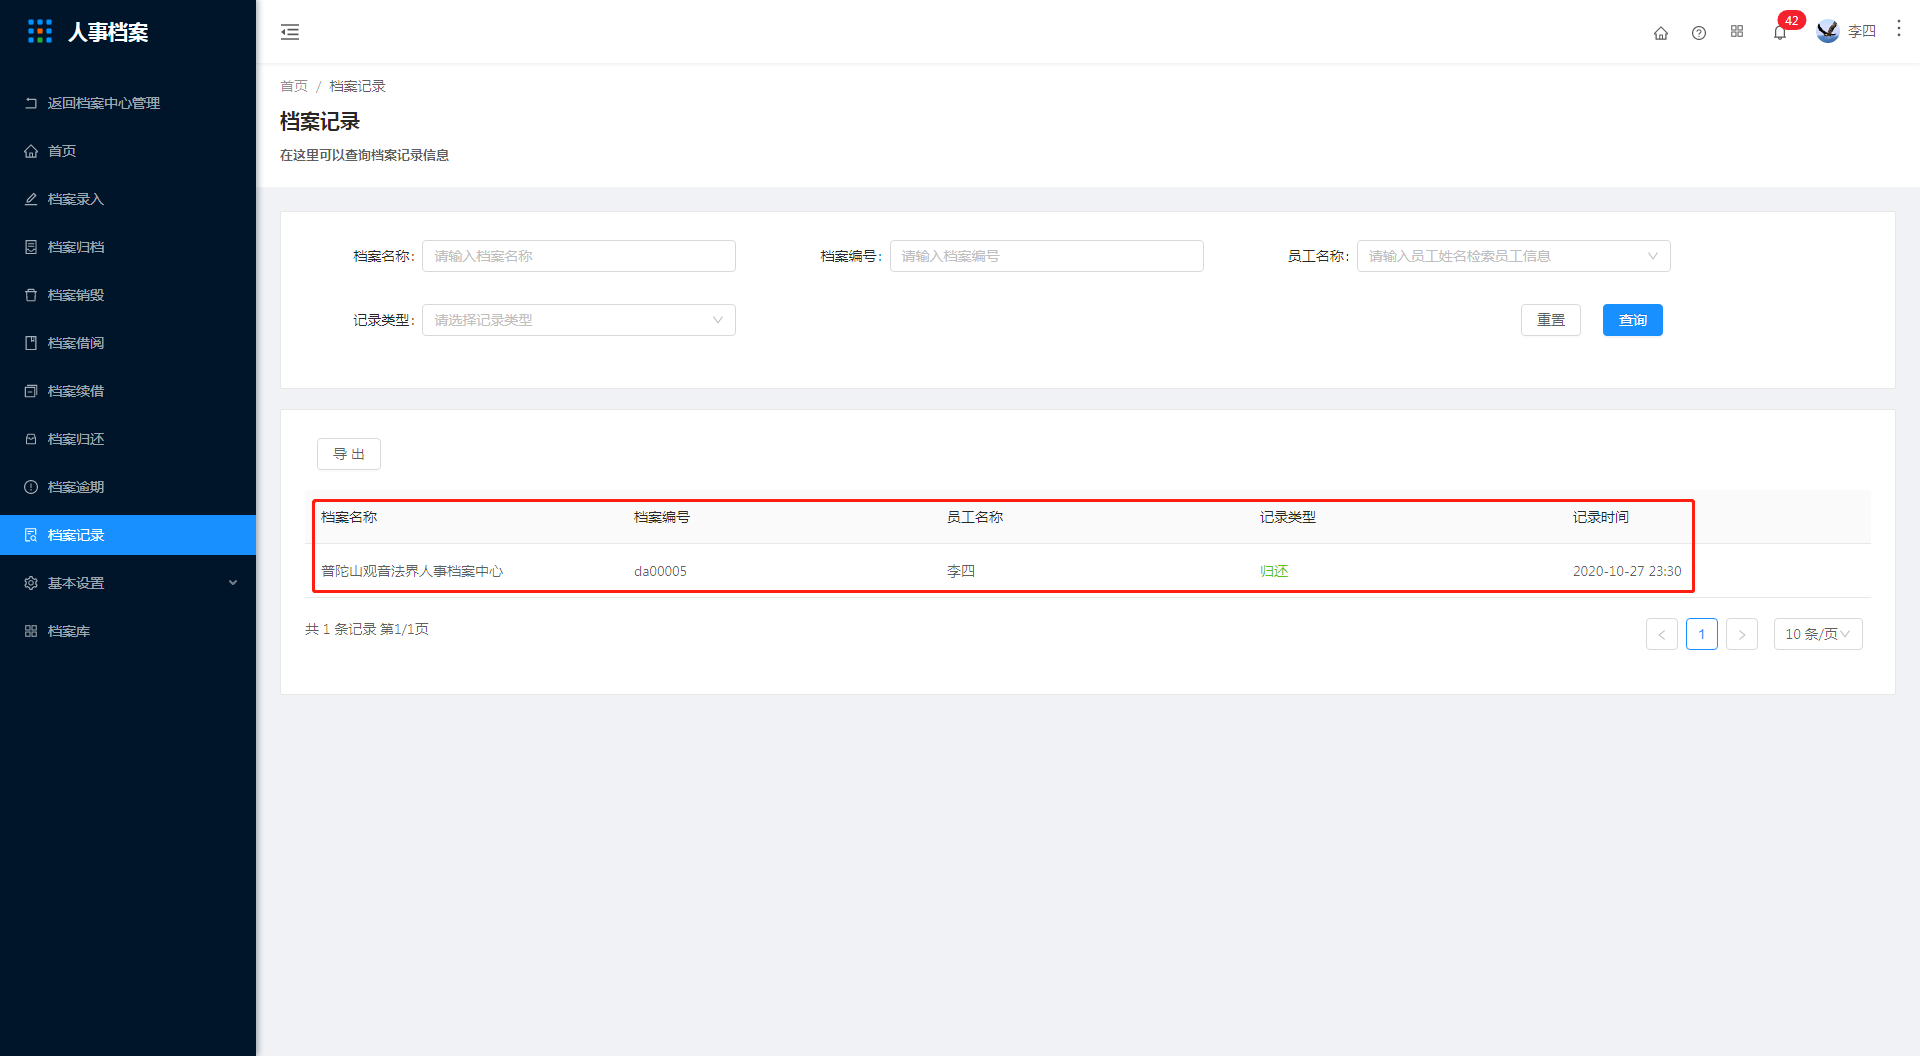Click the document icon beside 档案归档
Viewport: 1920px width, 1056px height.
pos(31,247)
